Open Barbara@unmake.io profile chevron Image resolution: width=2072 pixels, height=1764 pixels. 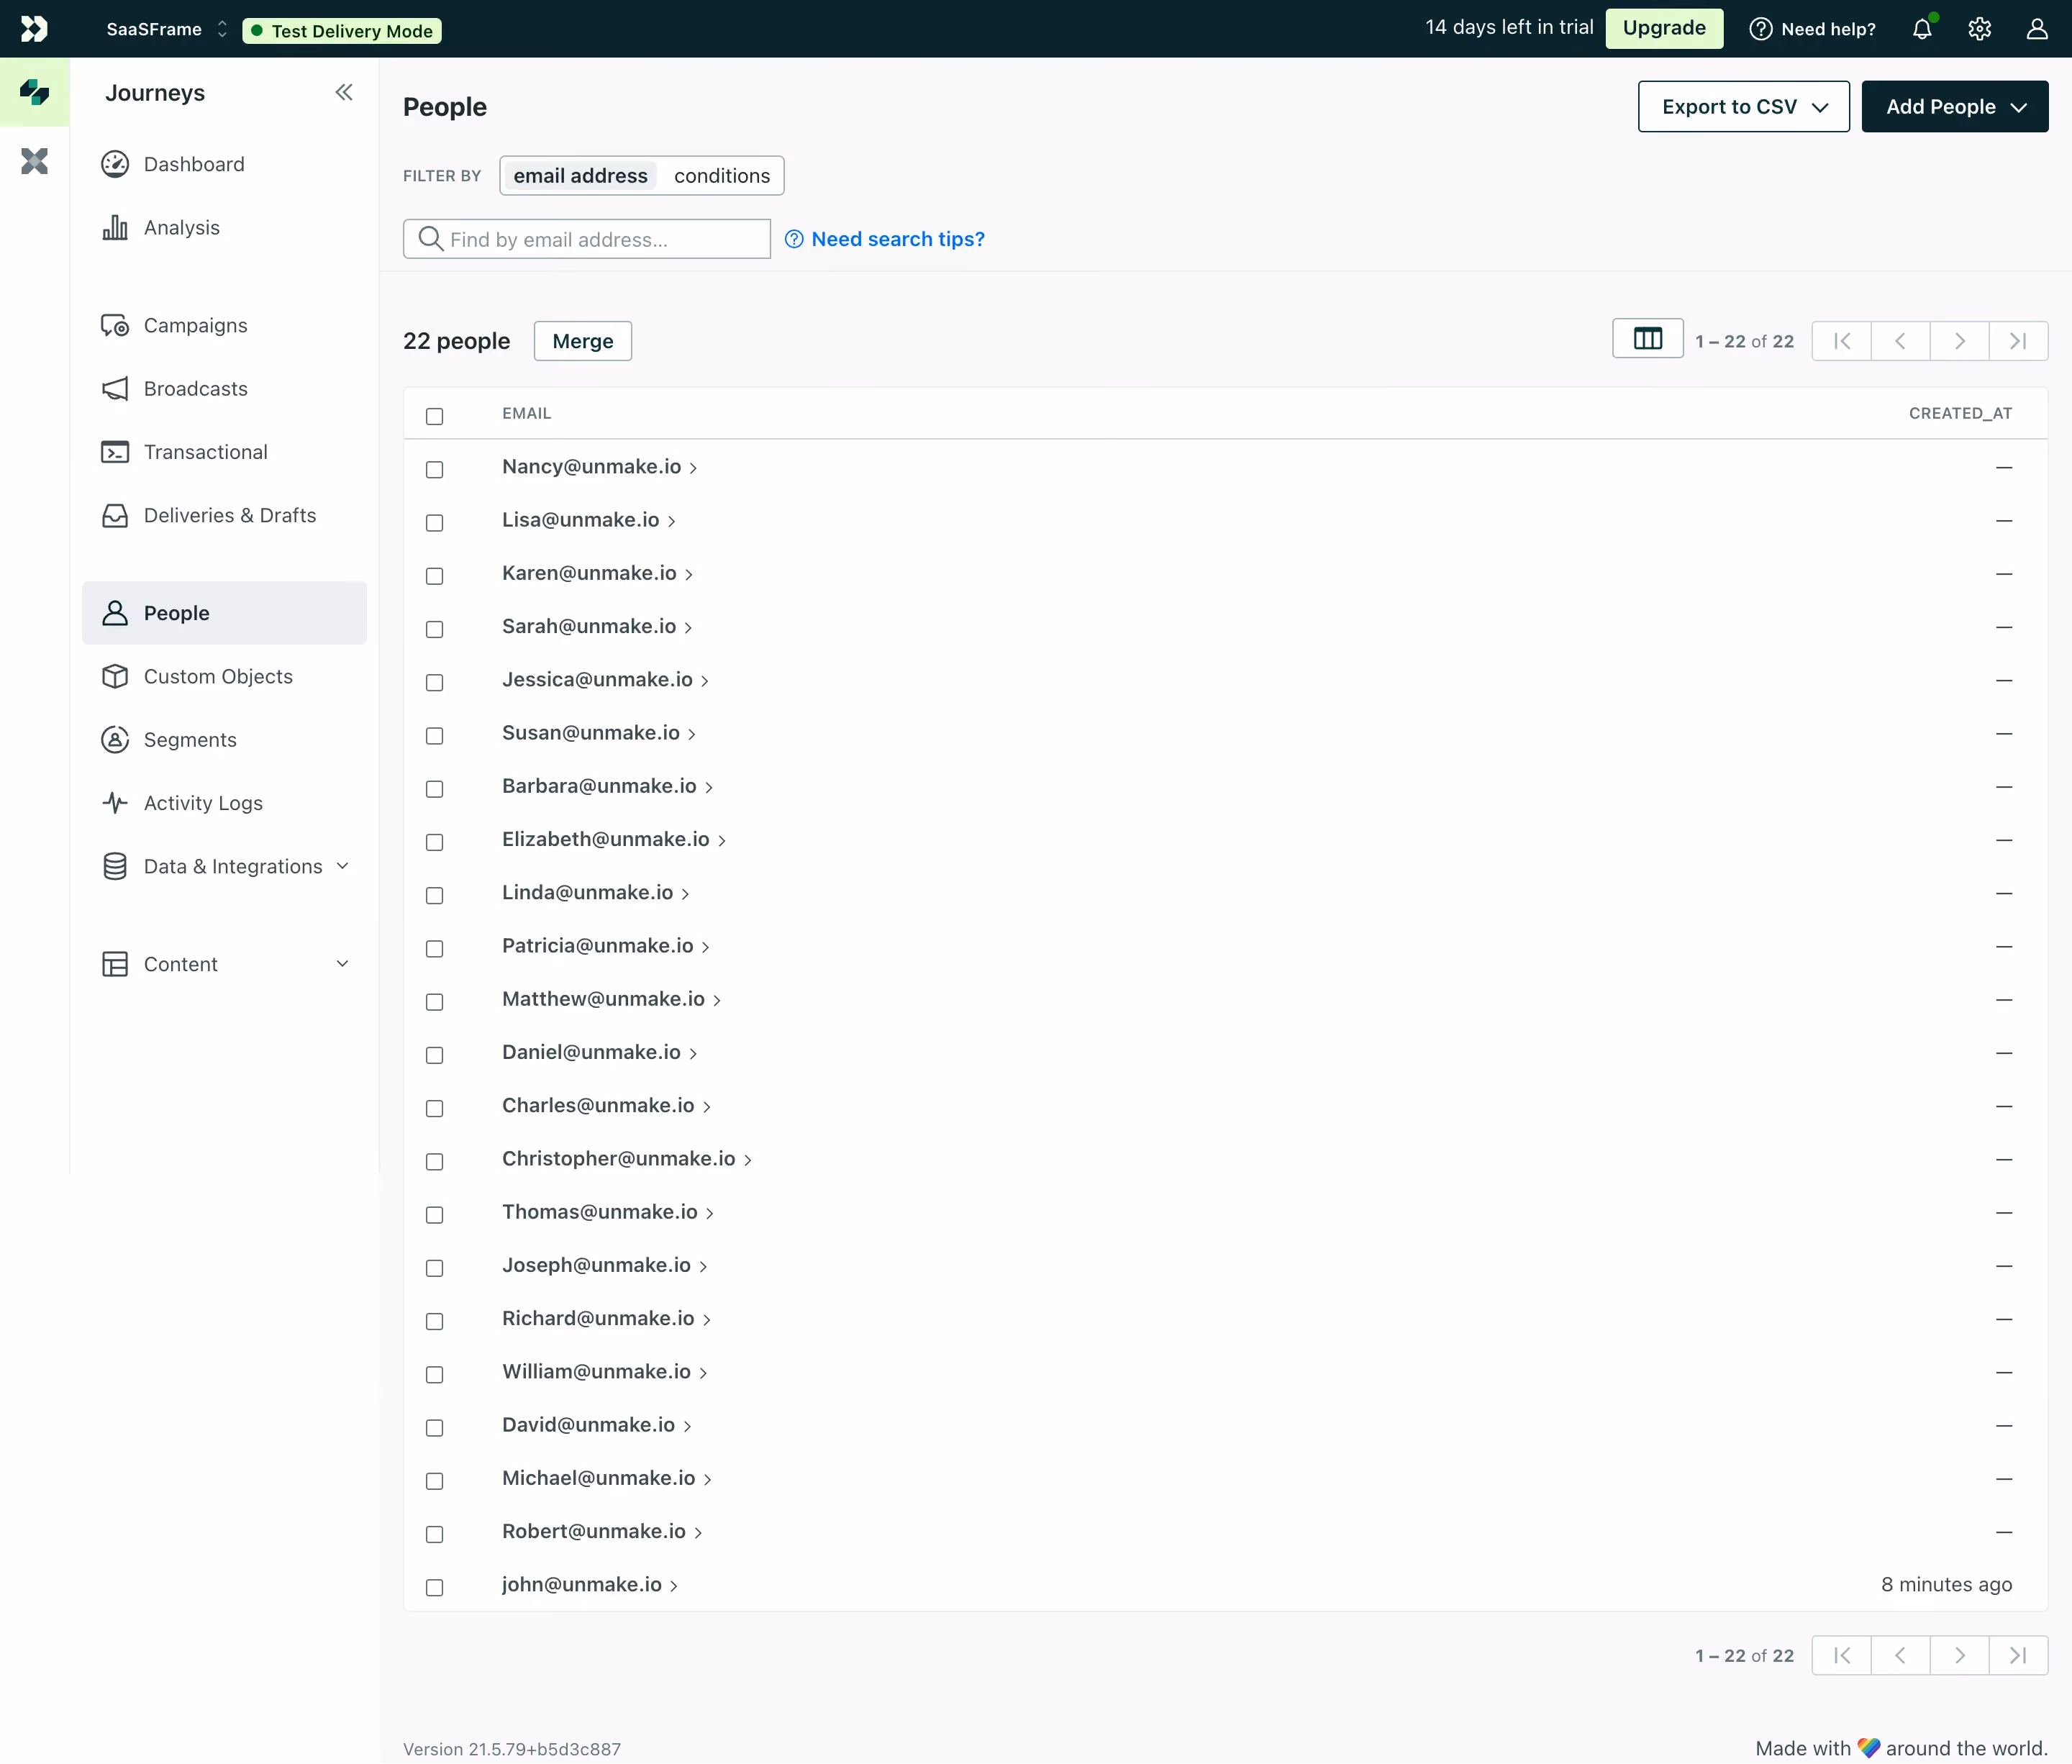(709, 788)
